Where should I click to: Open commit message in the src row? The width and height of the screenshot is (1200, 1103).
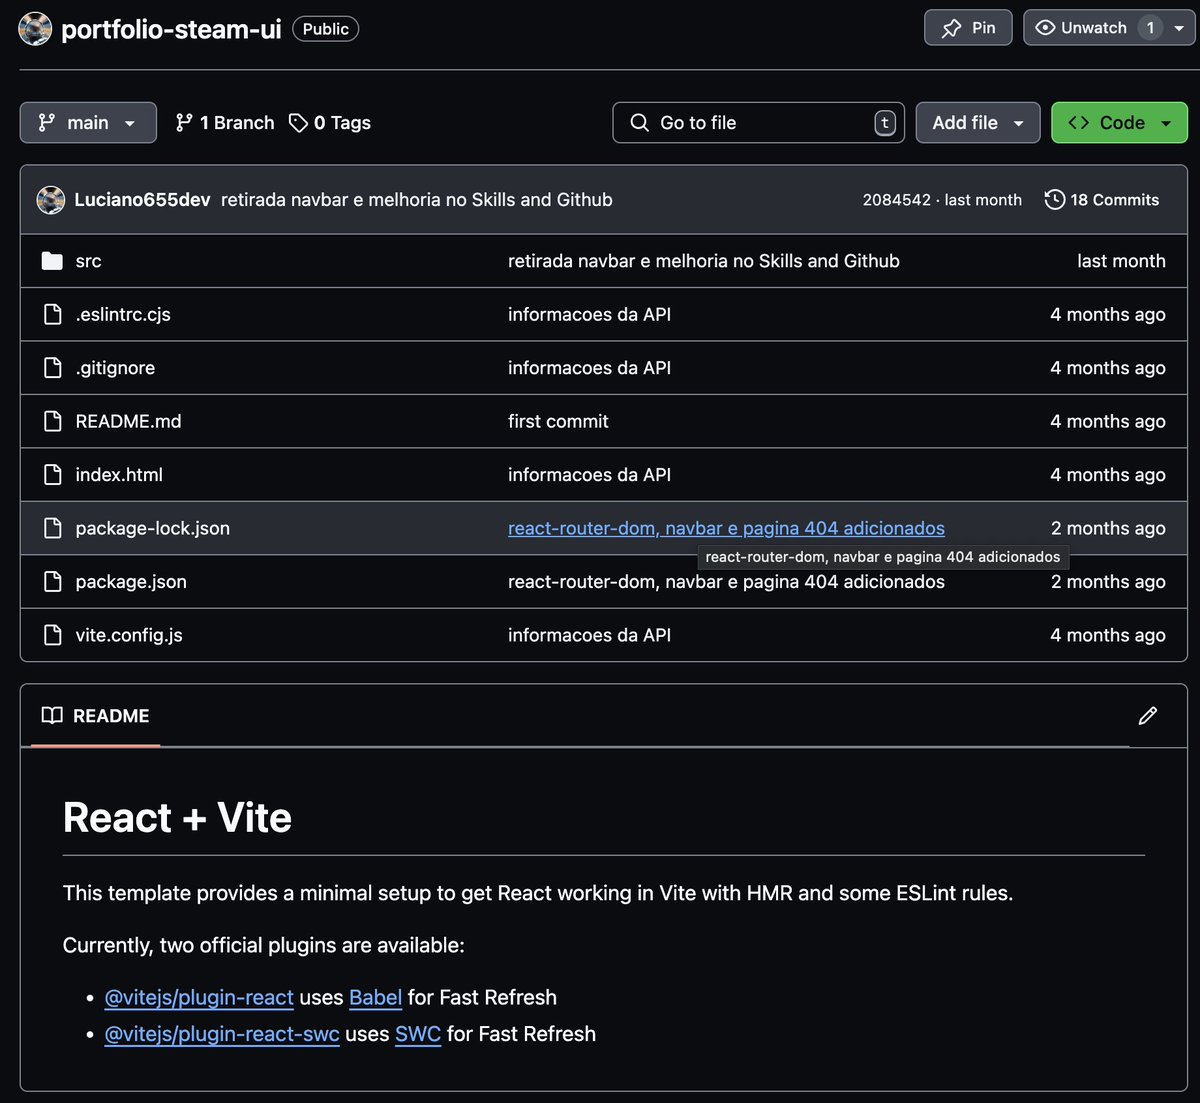pos(704,261)
